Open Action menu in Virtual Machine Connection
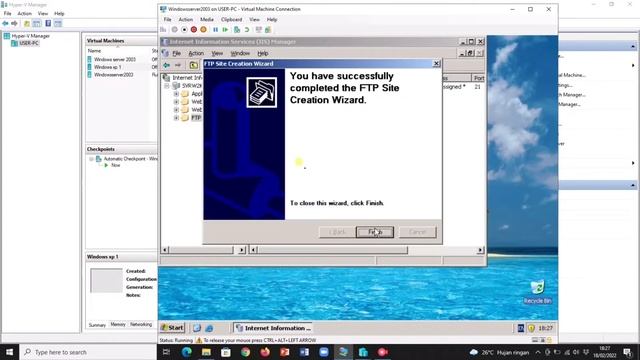The image size is (640, 360). (x=185, y=19)
